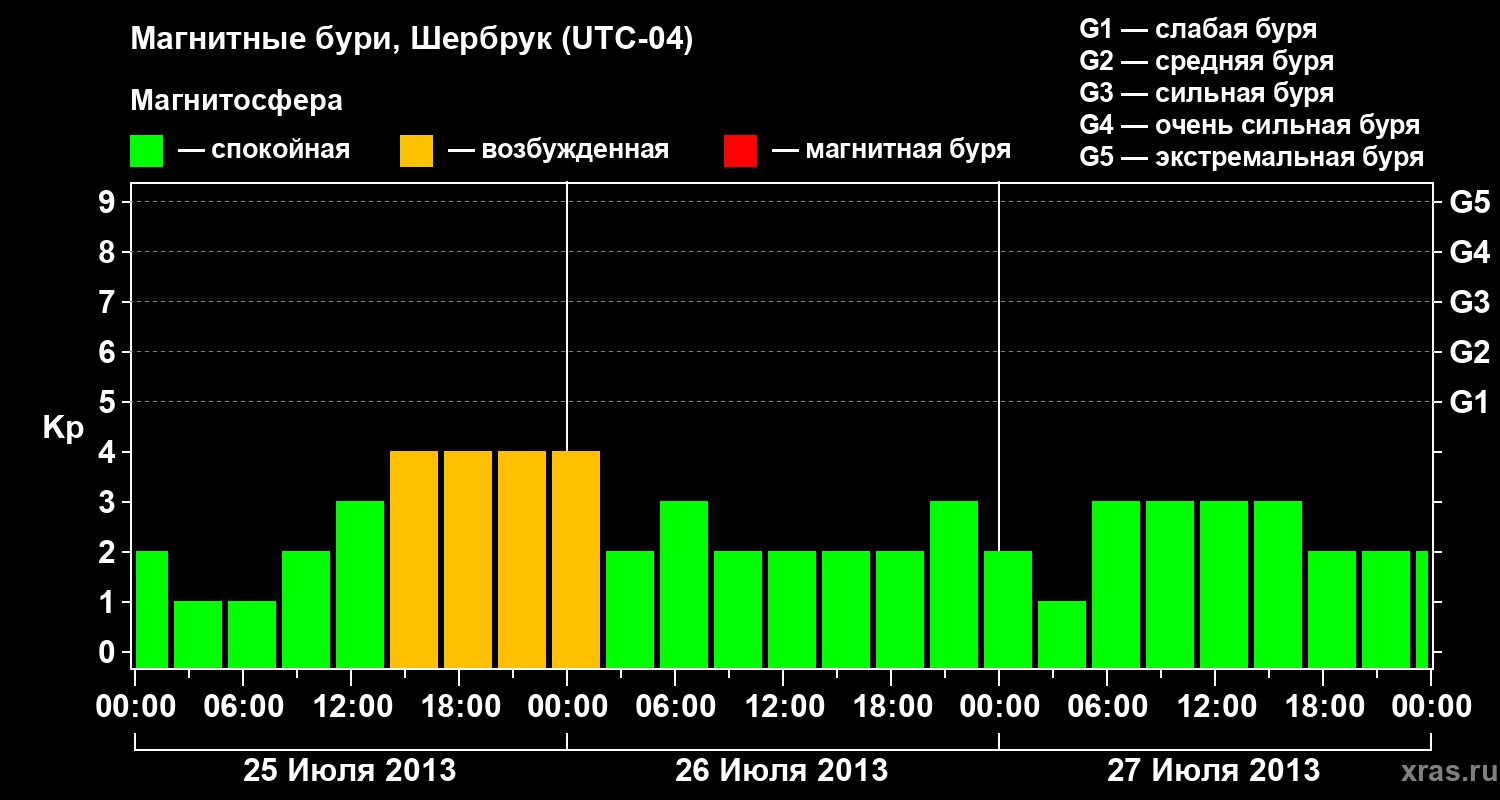The image size is (1500, 800).
Task: Click the green Kp 1 bar at 03:00 on 27 July
Action: 1062,634
